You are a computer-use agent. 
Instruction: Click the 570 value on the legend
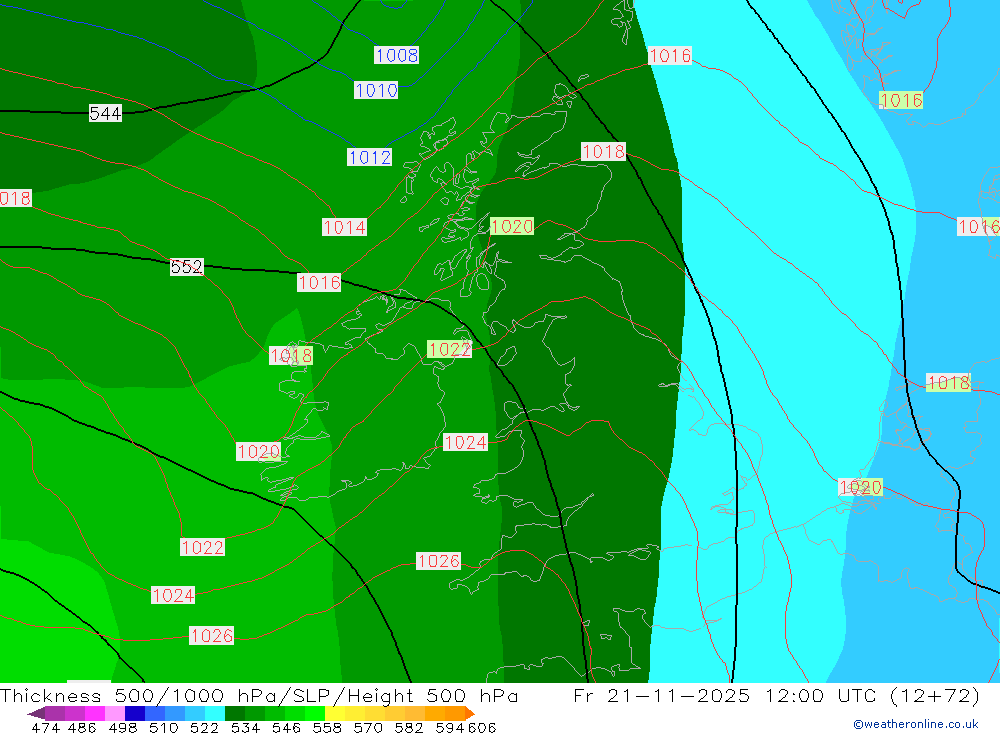[x=367, y=727]
